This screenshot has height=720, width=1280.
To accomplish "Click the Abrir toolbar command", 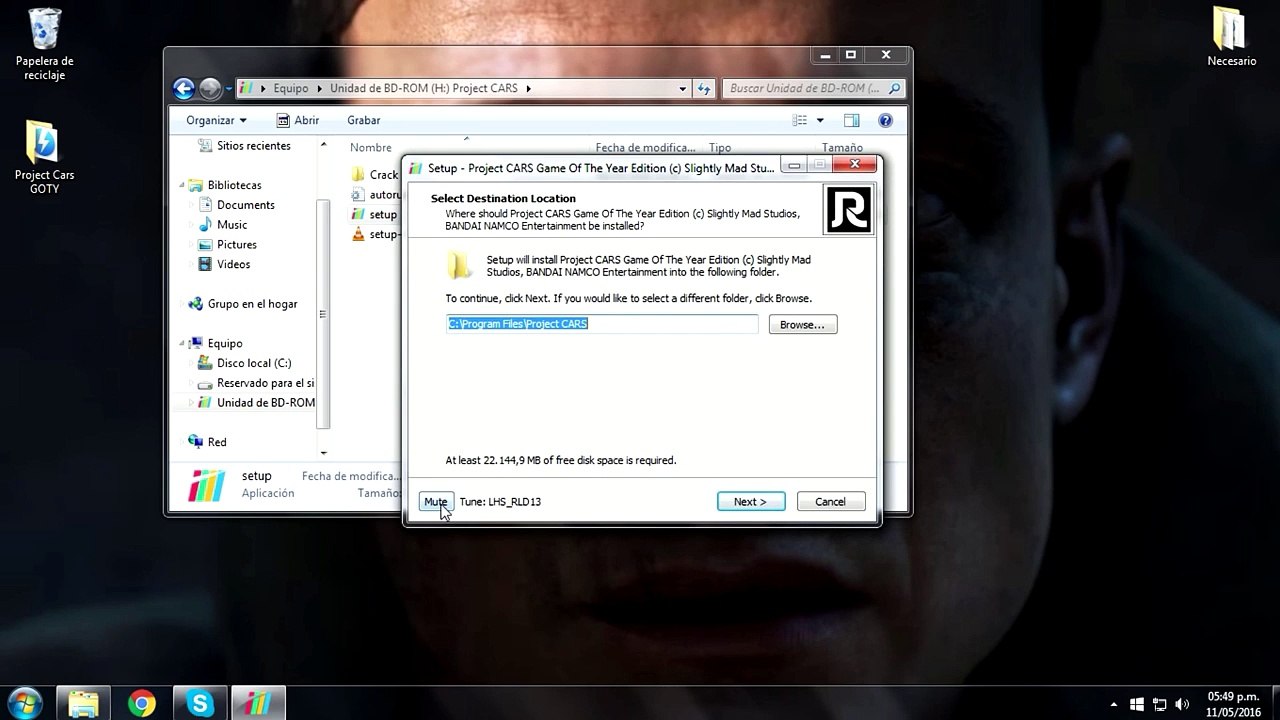I will click(297, 120).
